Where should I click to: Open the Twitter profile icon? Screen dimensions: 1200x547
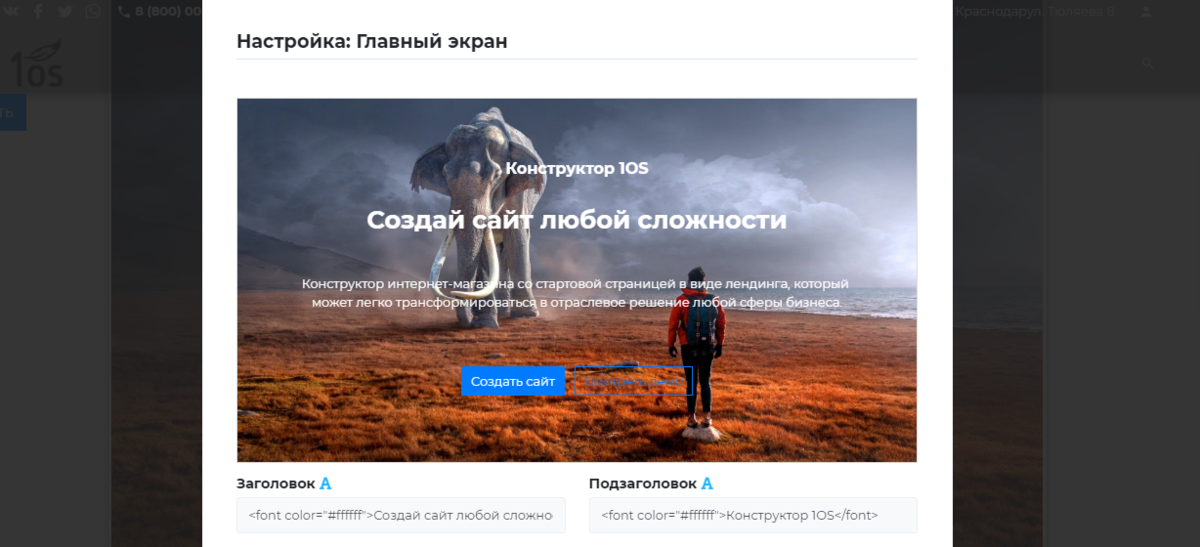click(x=65, y=11)
